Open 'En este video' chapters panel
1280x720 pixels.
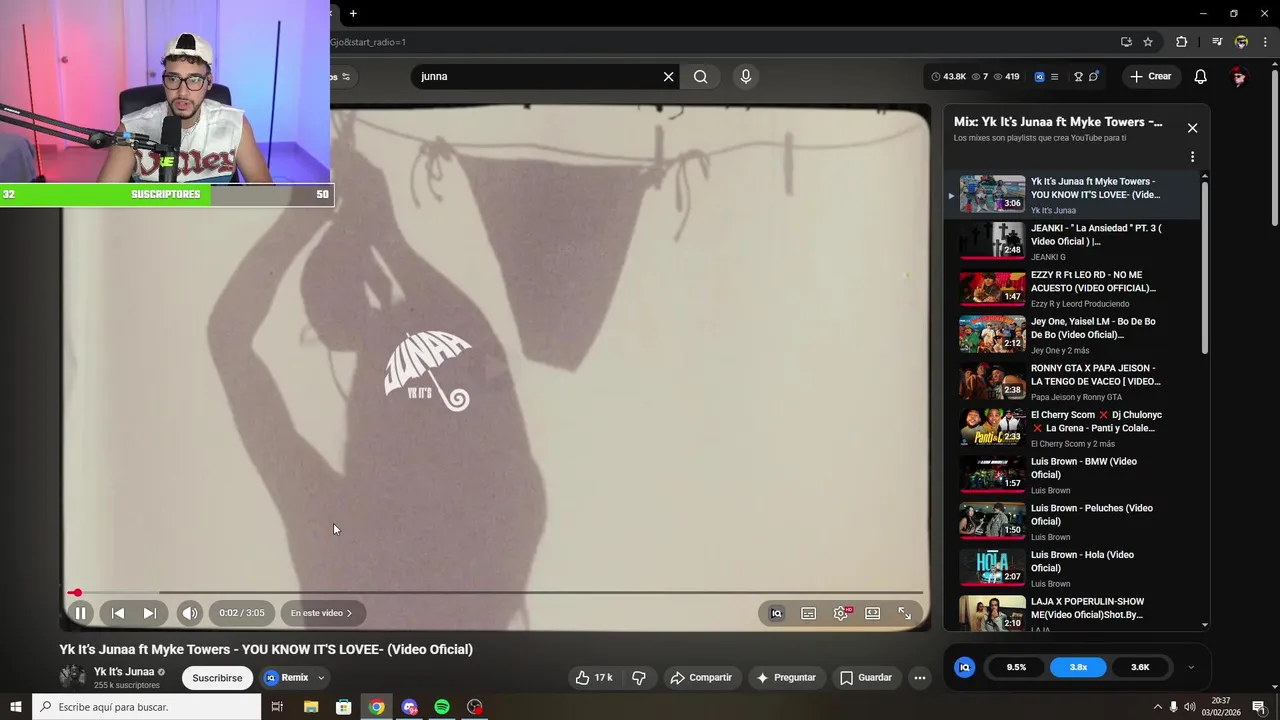click(x=321, y=613)
